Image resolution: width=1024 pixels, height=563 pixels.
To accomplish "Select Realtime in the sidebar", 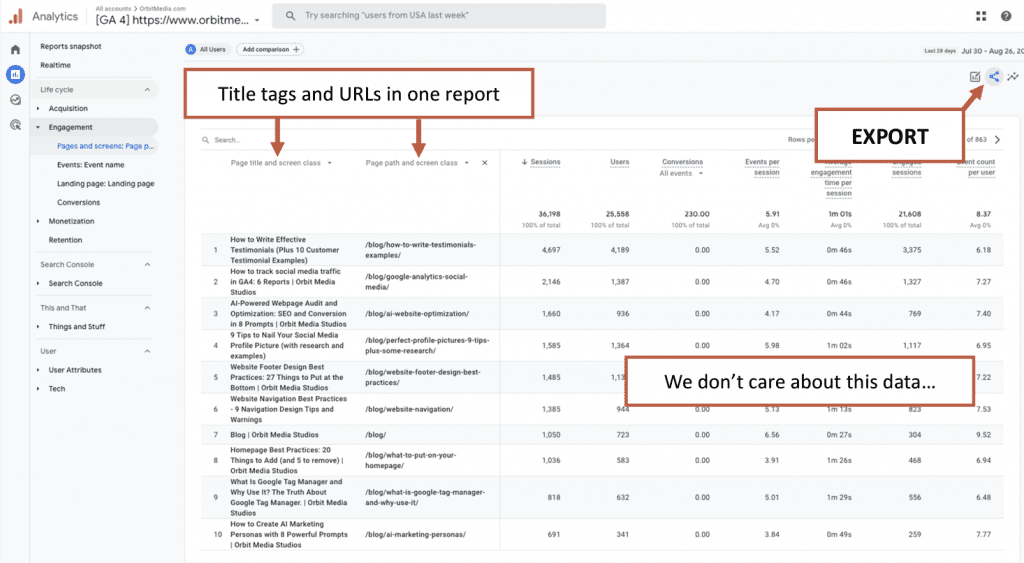I will click(55, 65).
